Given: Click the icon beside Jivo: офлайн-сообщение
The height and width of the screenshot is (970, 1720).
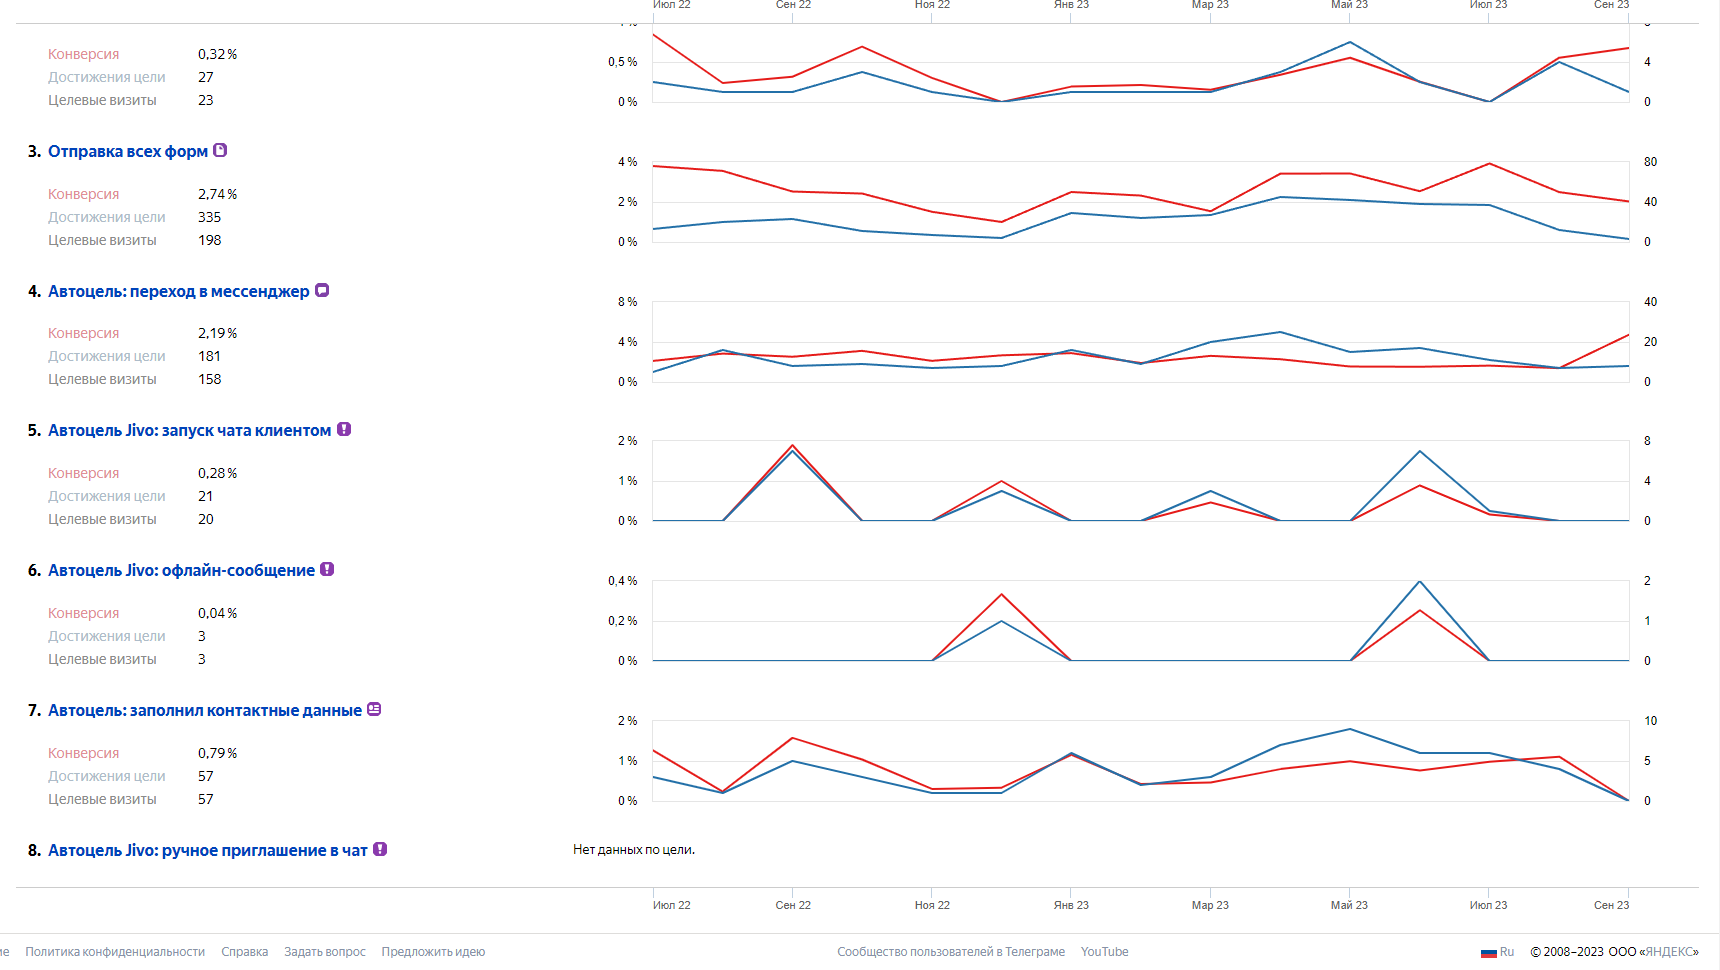Looking at the screenshot, I should pos(327,570).
